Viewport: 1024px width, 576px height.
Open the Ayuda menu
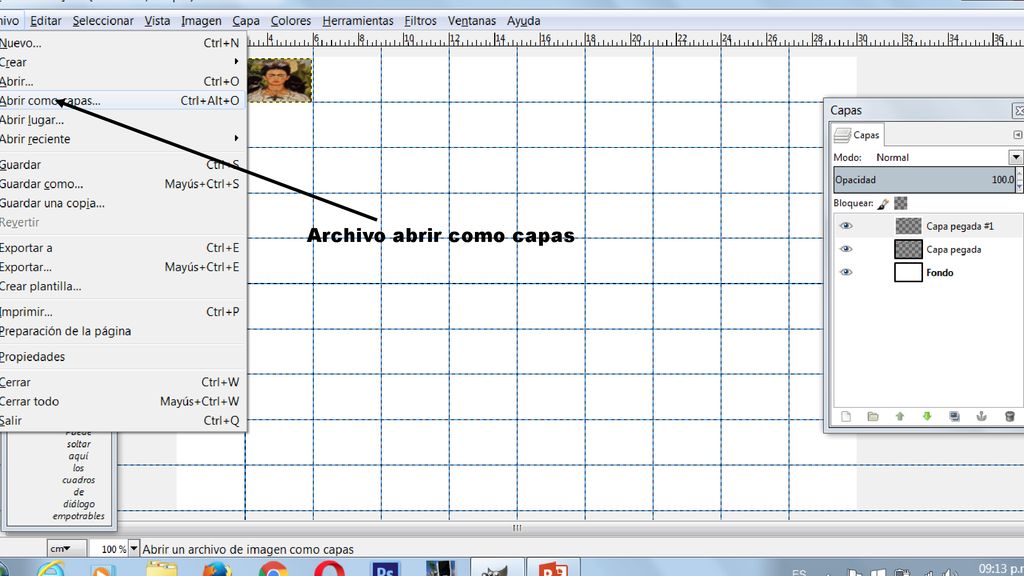click(524, 21)
